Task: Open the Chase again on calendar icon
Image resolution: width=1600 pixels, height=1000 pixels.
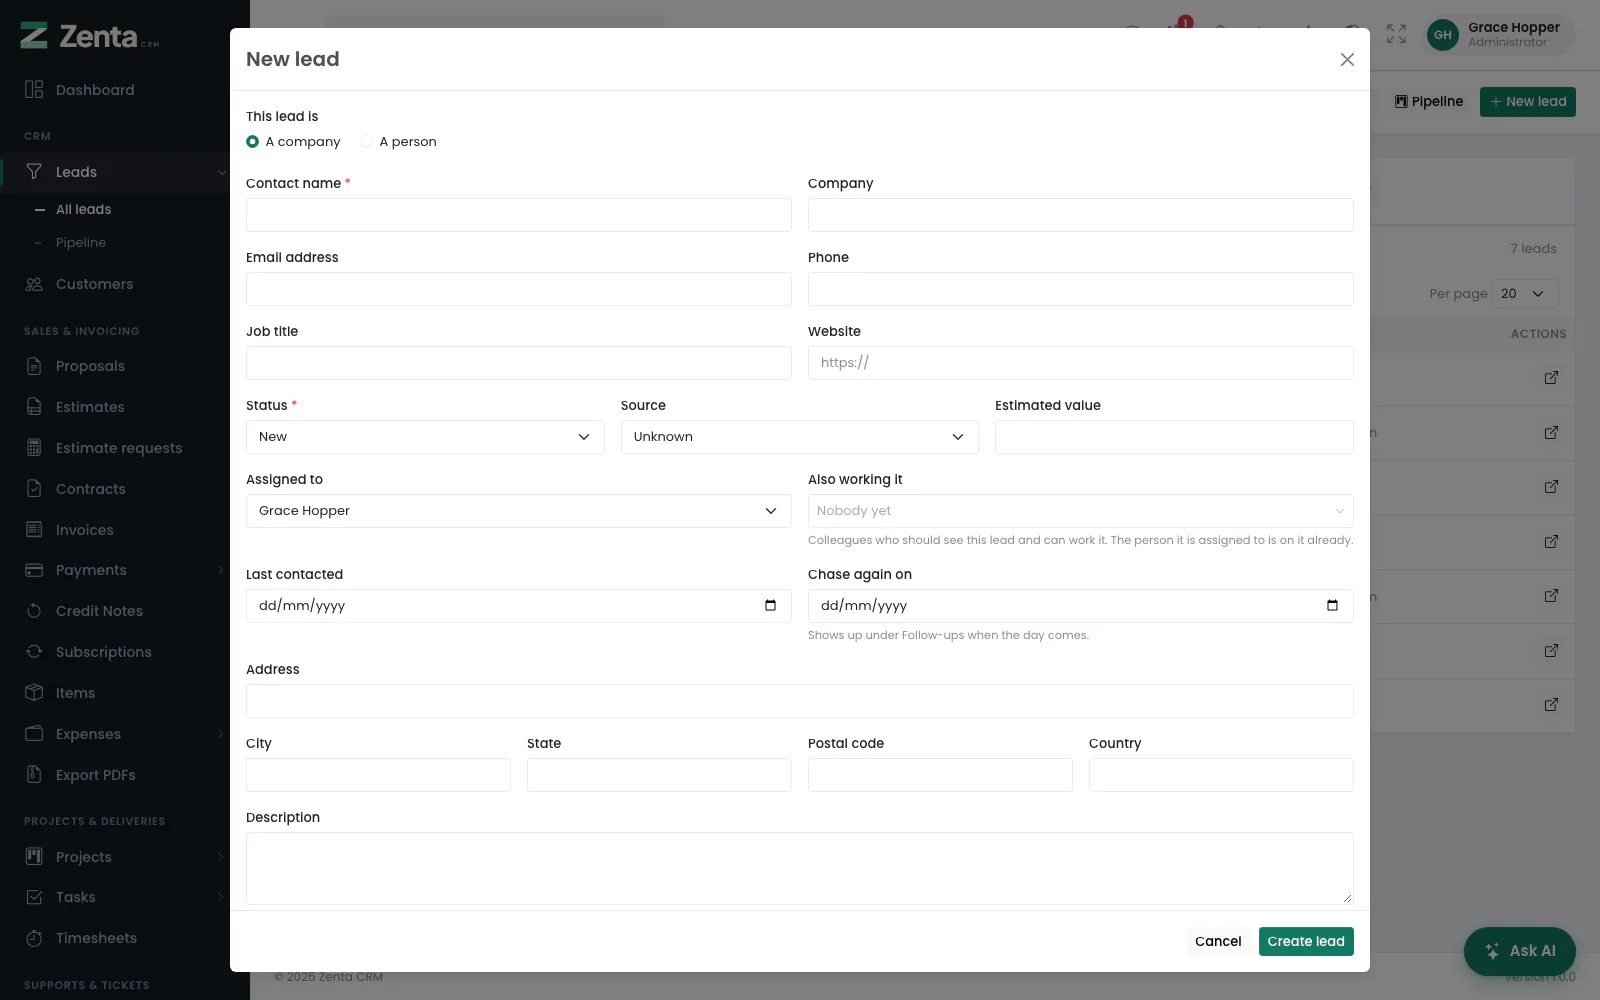Action: click(1332, 606)
